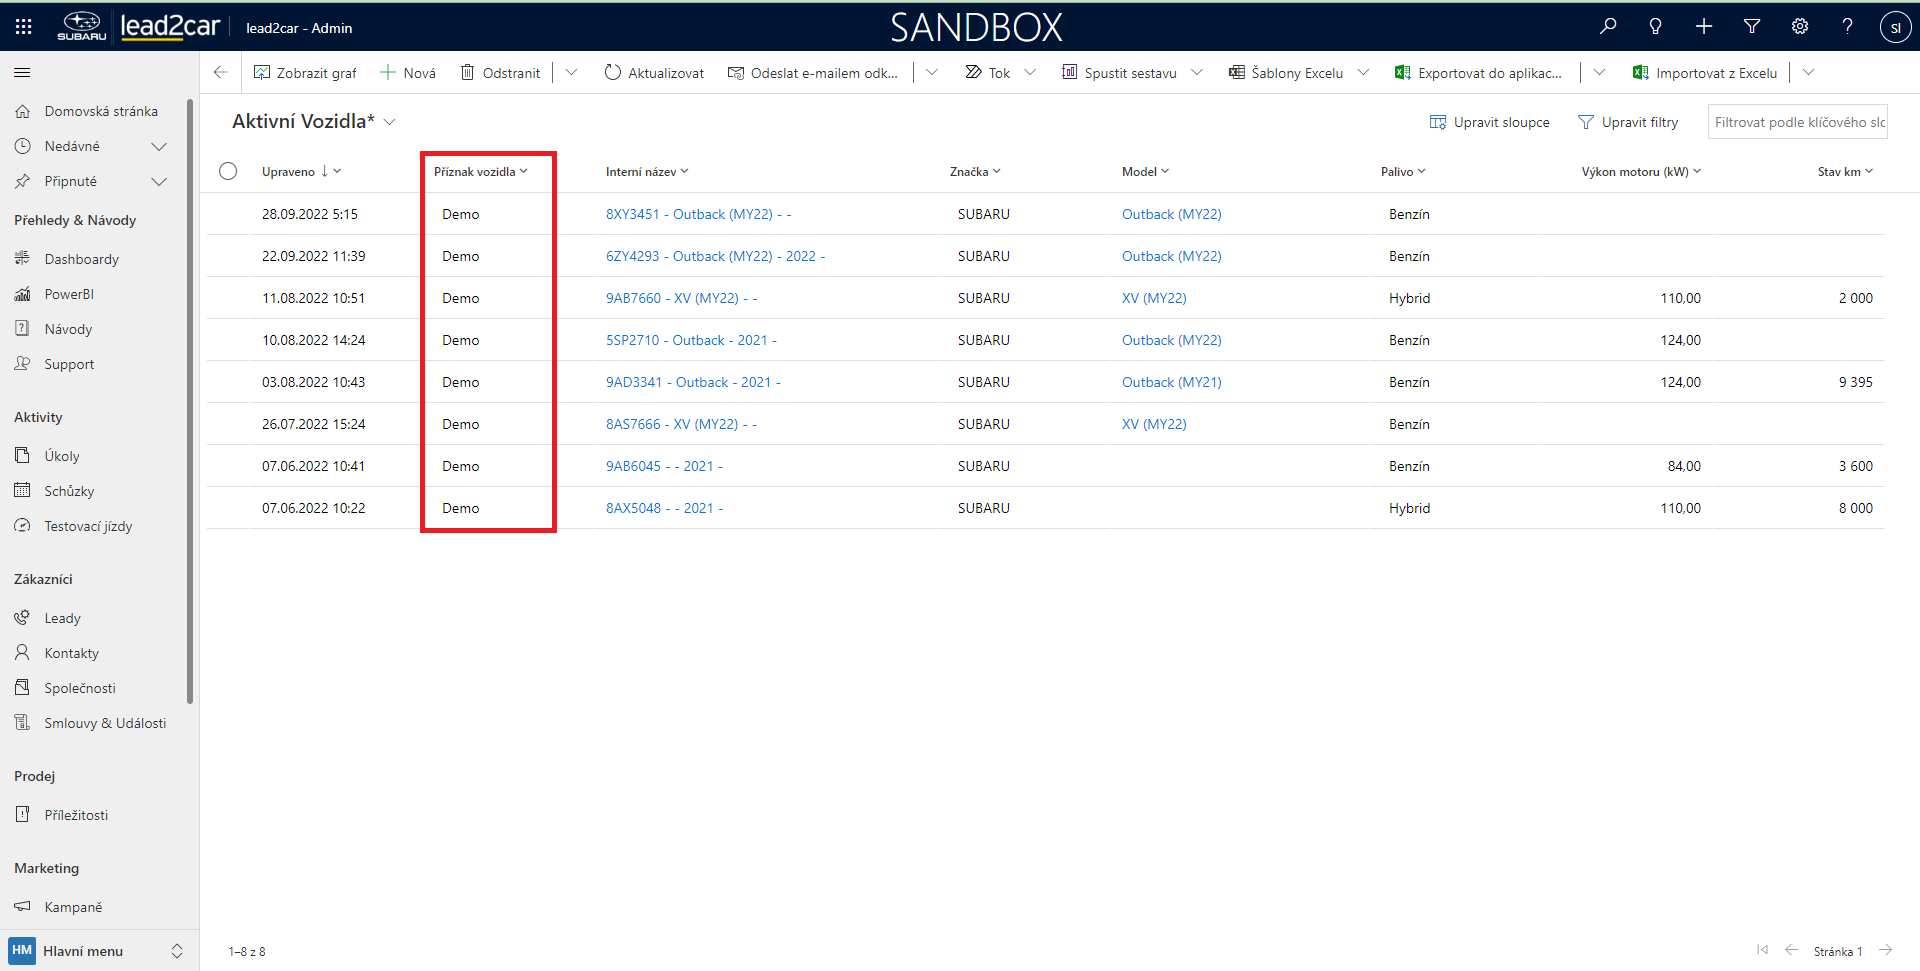Open the app launcher waffle icon
Viewport: 1920px width, 971px height.
(x=23, y=27)
